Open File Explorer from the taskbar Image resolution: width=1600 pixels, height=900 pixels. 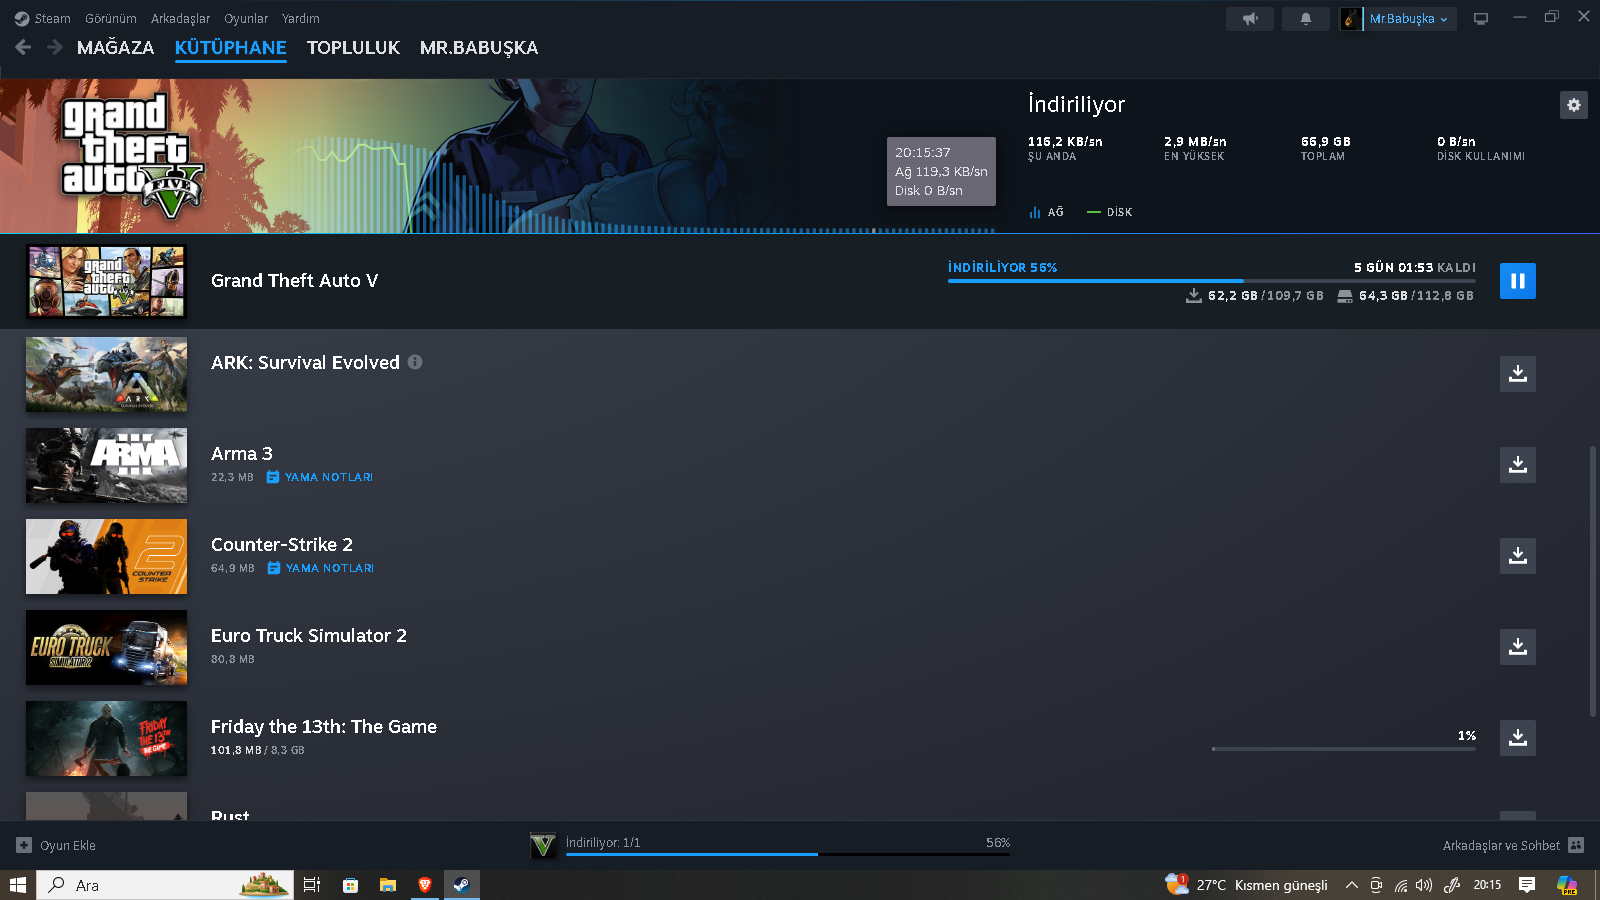click(388, 885)
